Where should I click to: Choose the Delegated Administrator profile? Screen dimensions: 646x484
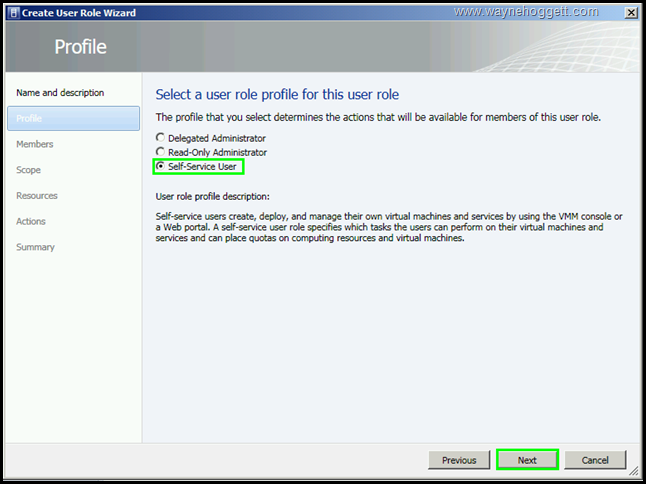160,138
